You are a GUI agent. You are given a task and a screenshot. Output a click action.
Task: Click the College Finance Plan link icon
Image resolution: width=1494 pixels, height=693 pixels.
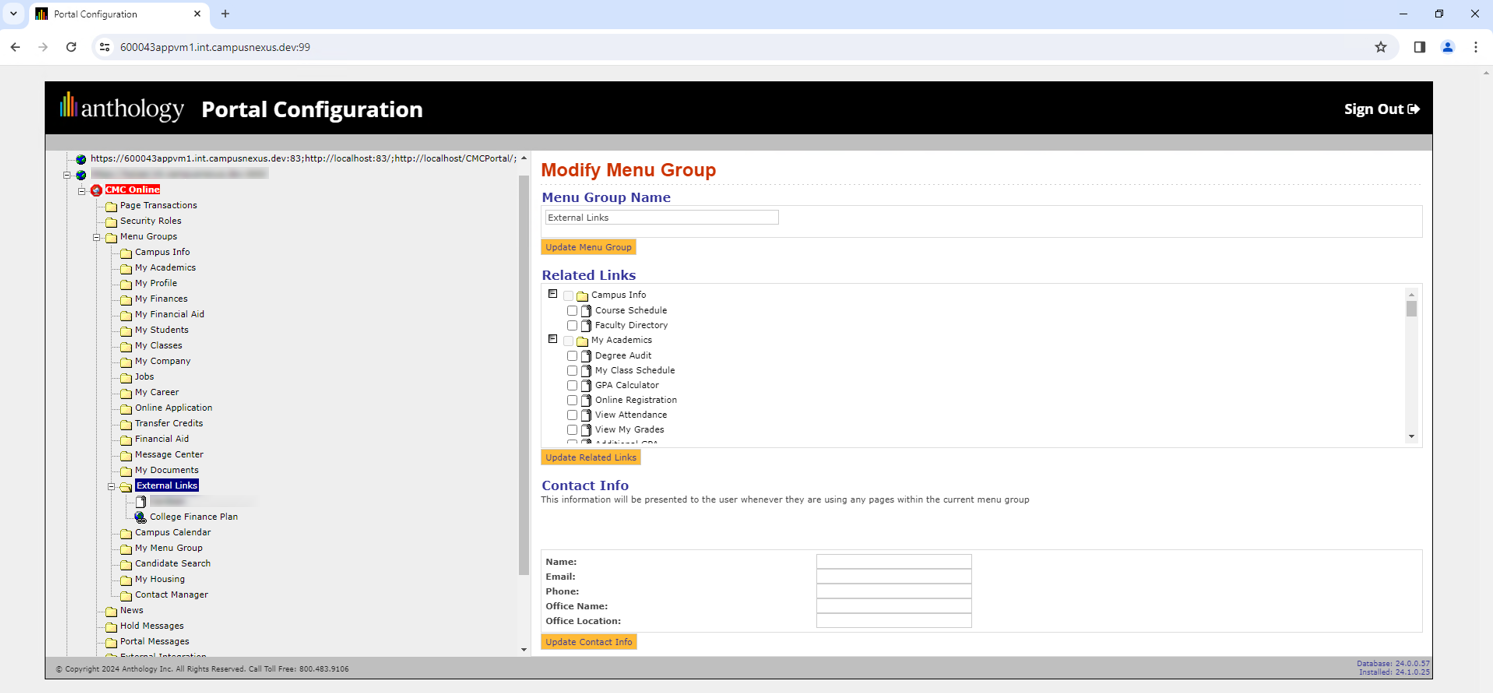click(x=141, y=517)
